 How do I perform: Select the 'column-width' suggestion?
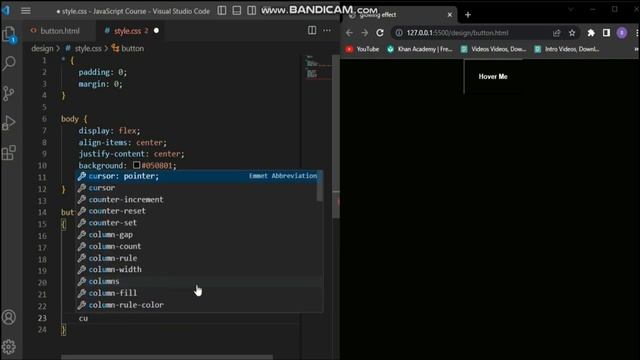pyautogui.click(x=198, y=269)
